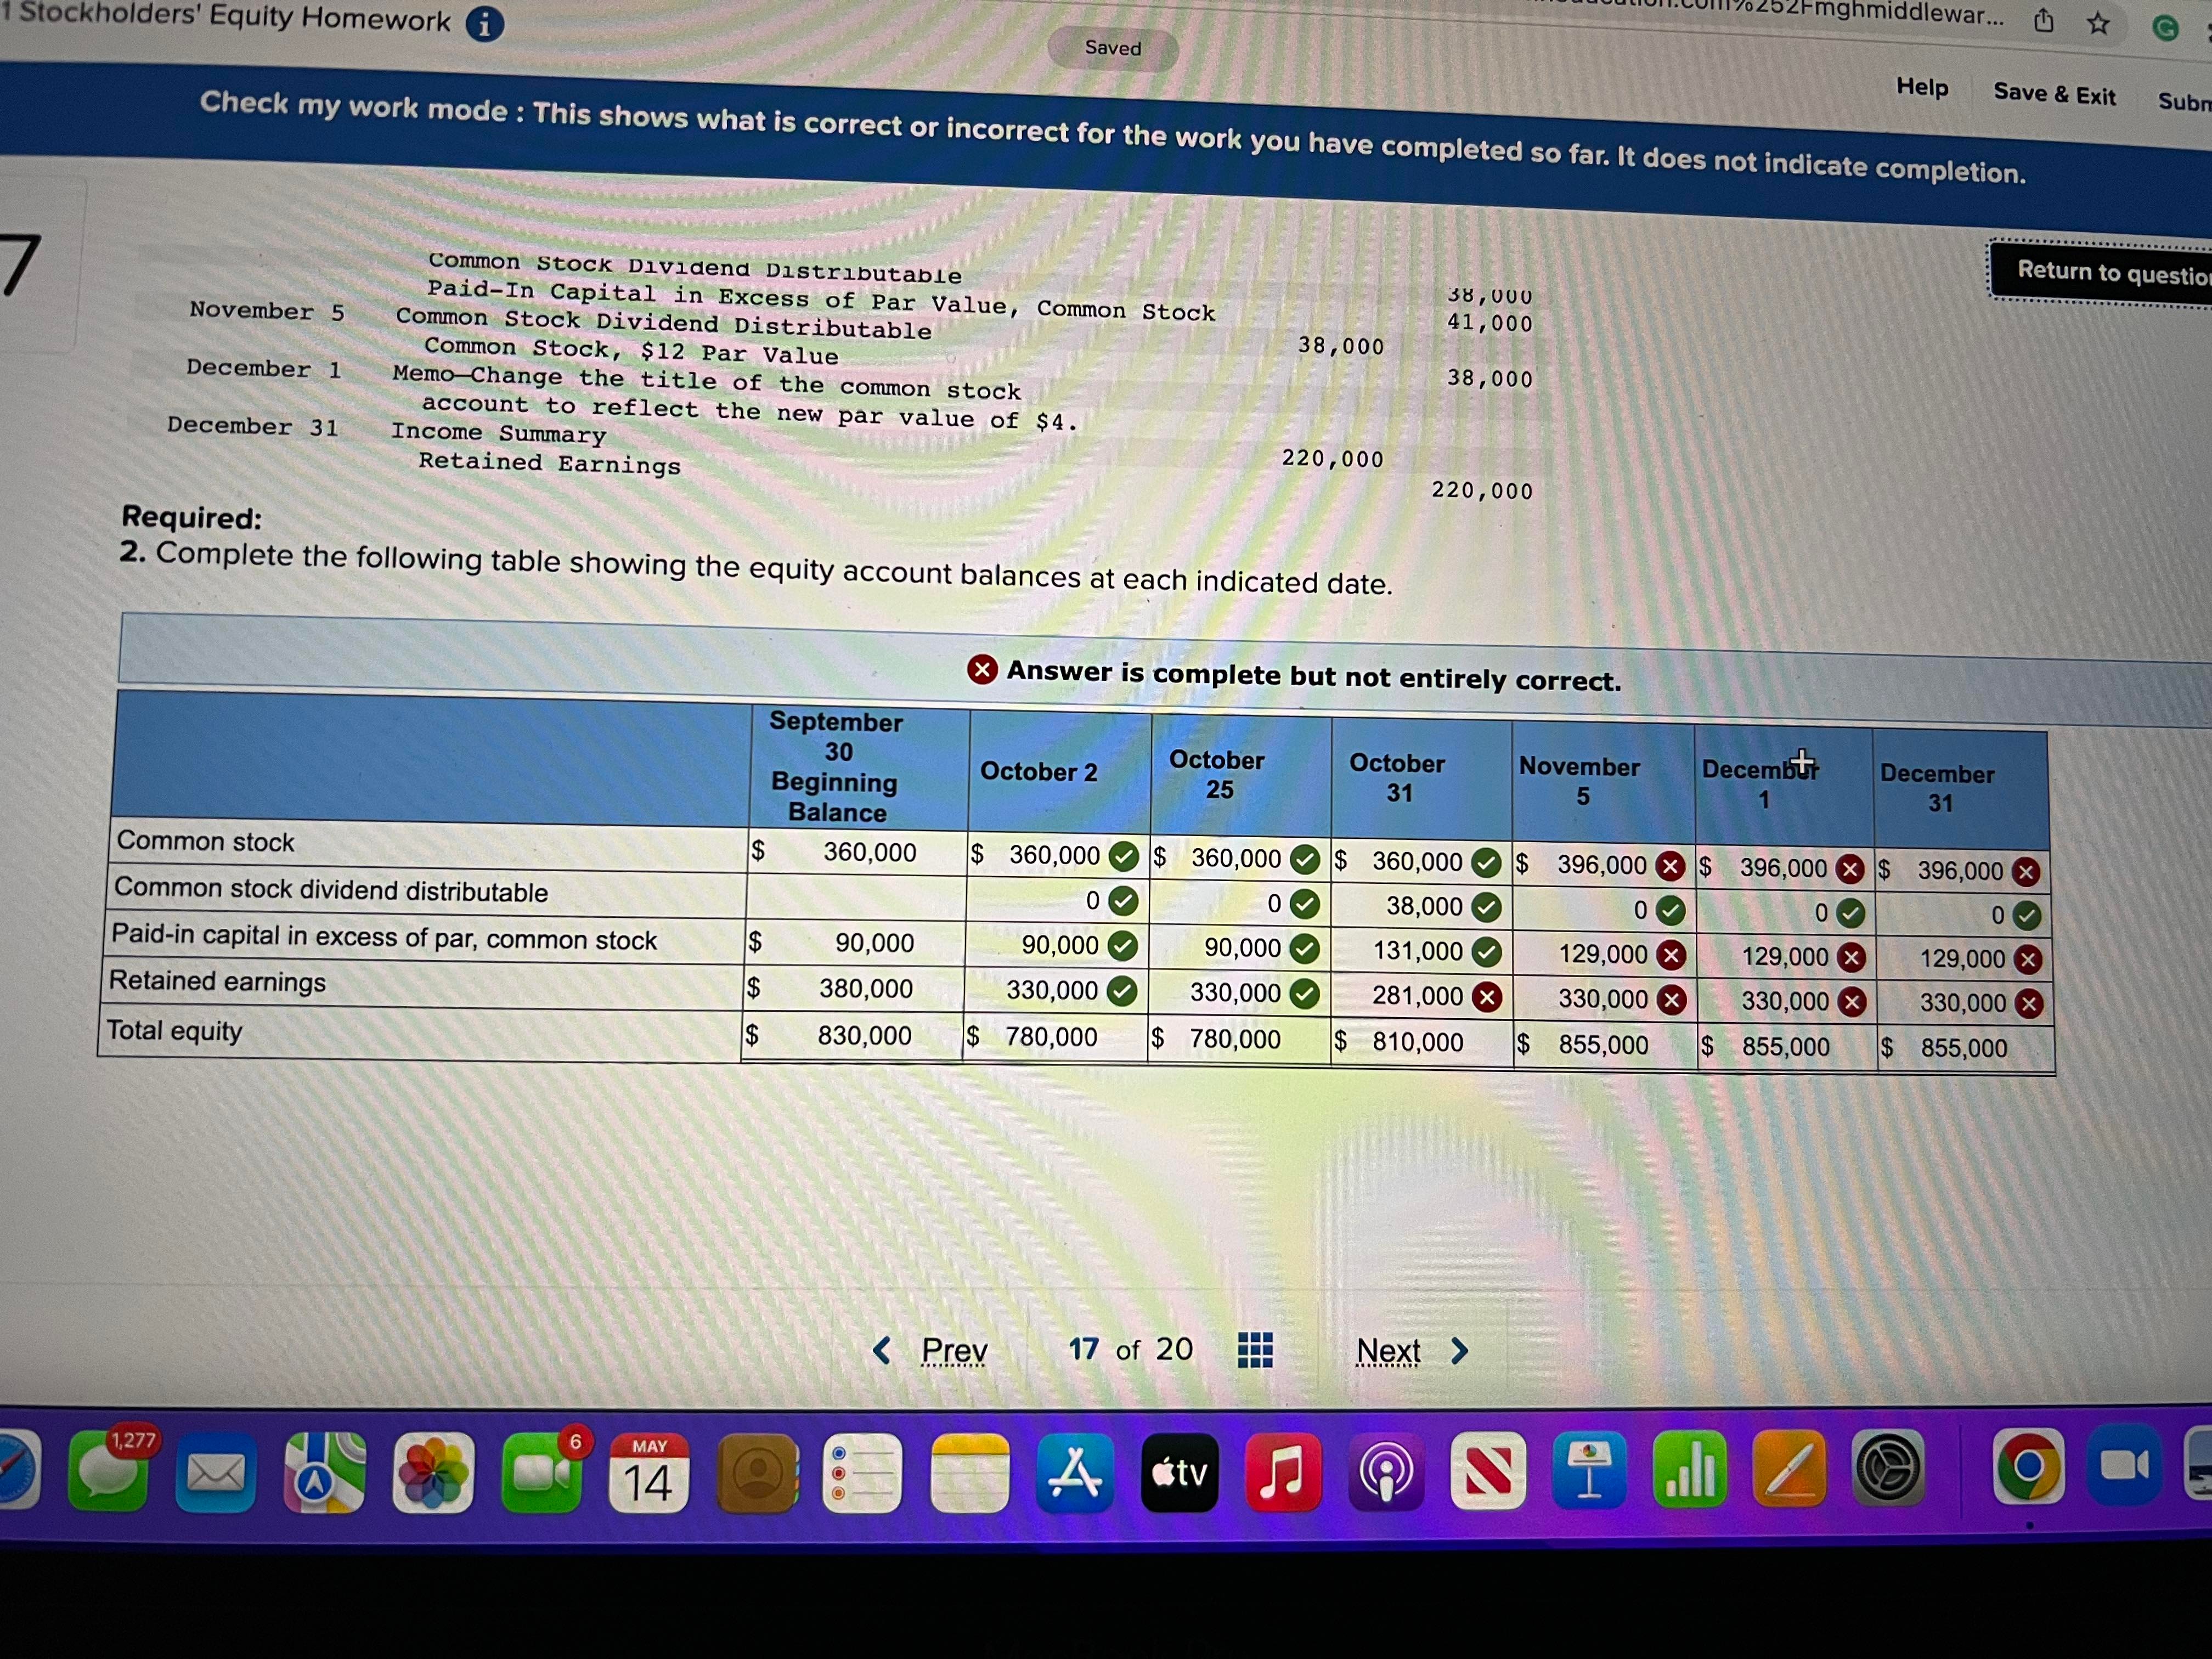This screenshot has width=2212, height=1659.
Task: Open Calendar showing May 14
Action: (x=649, y=1473)
